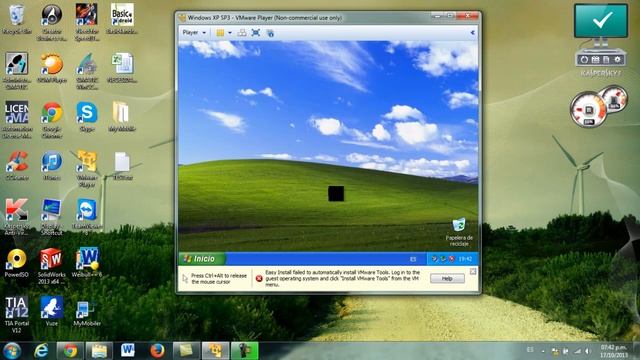Viewport: 640px width, 360px height.
Task: Show hidden tray icons arrow
Action: tap(543, 351)
